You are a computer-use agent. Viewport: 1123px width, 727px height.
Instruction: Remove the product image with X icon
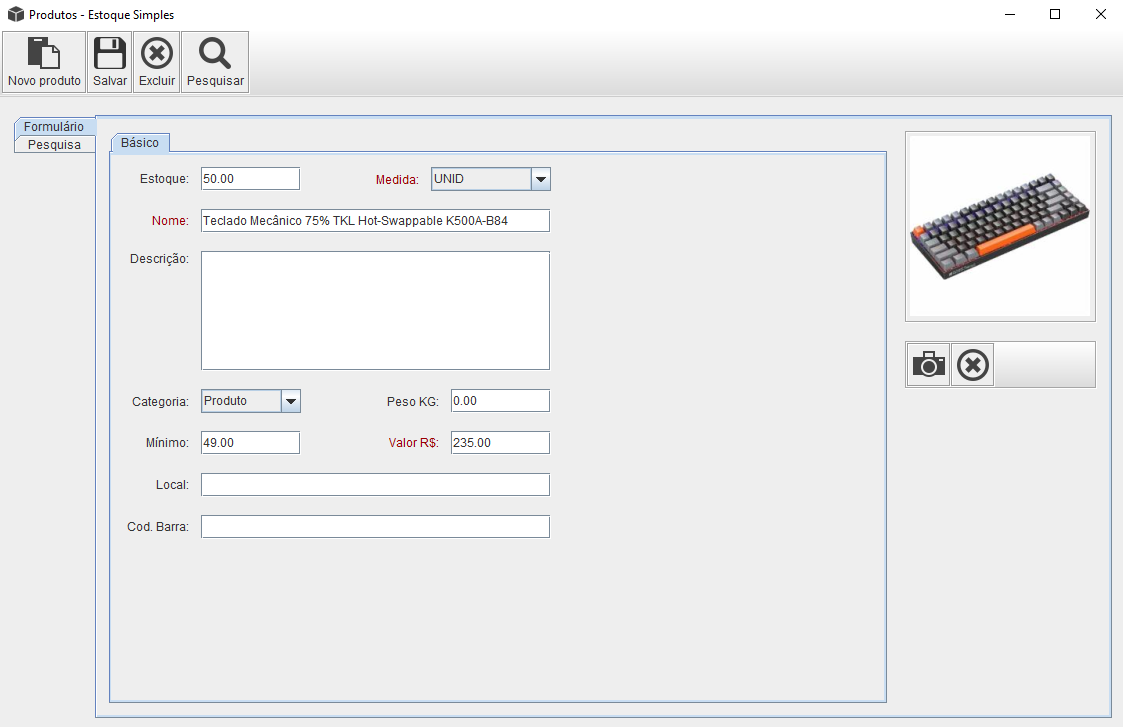click(x=973, y=365)
